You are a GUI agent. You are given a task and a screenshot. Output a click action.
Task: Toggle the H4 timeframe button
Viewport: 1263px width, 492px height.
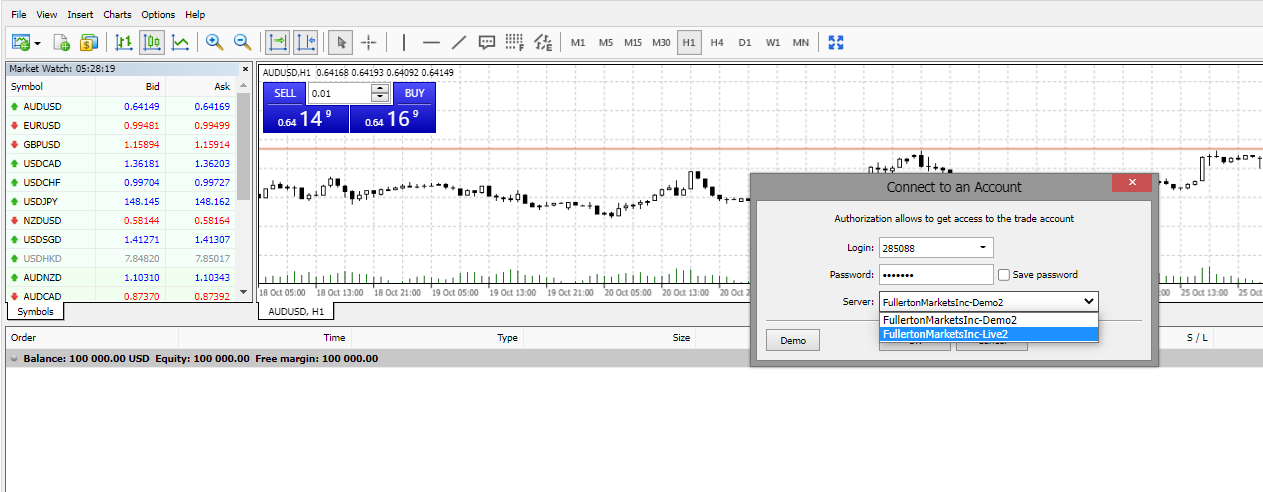pos(716,42)
